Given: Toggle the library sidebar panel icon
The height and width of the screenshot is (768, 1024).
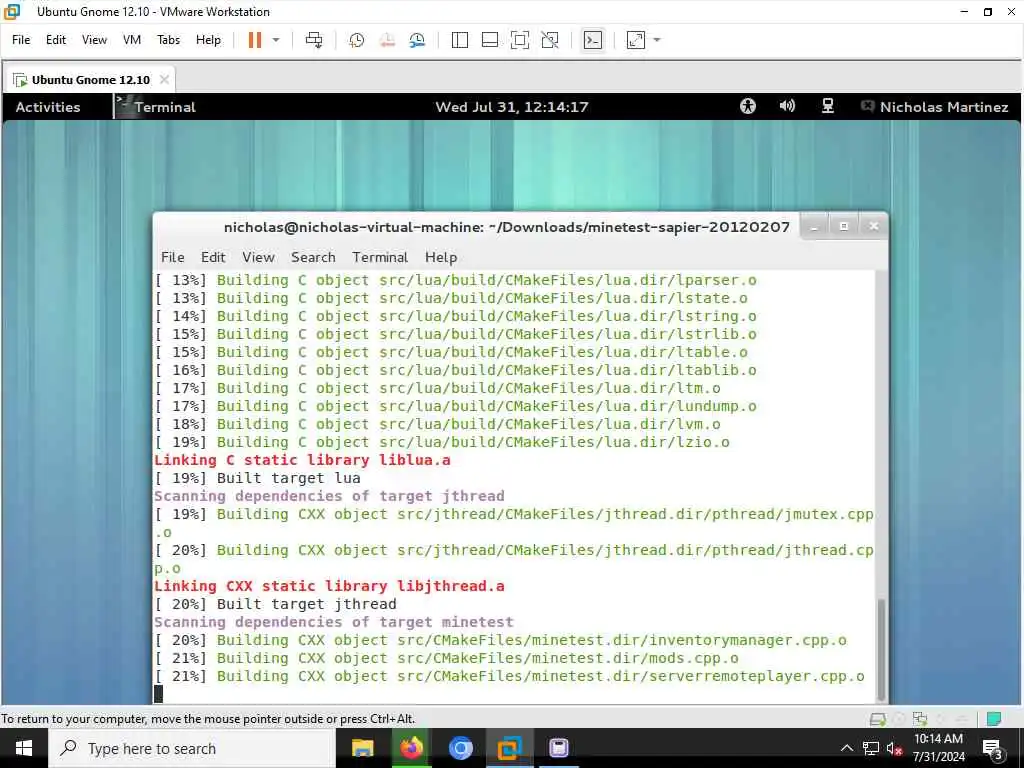Looking at the screenshot, I should [x=460, y=40].
